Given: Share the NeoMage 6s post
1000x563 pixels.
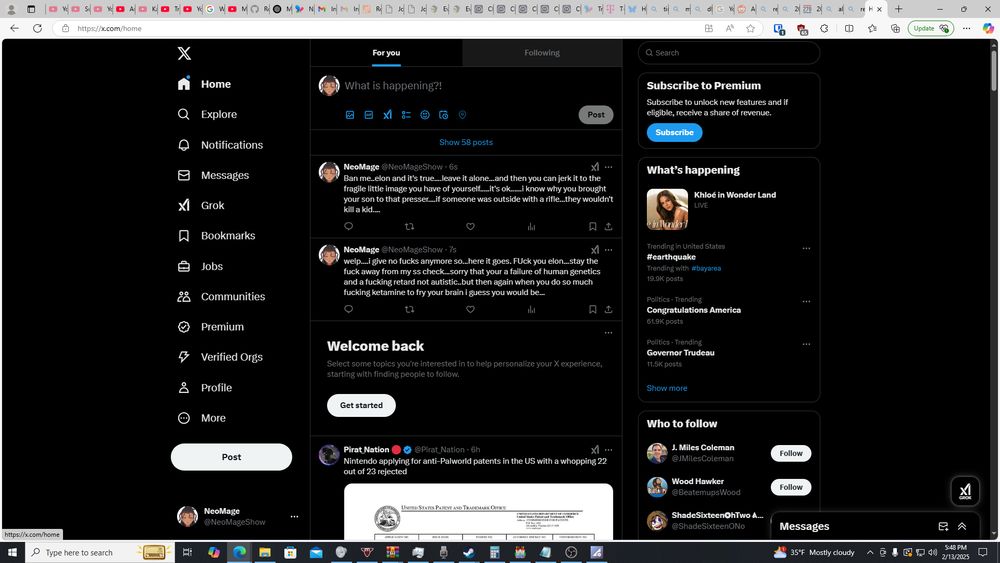Looking at the screenshot, I should click(608, 226).
